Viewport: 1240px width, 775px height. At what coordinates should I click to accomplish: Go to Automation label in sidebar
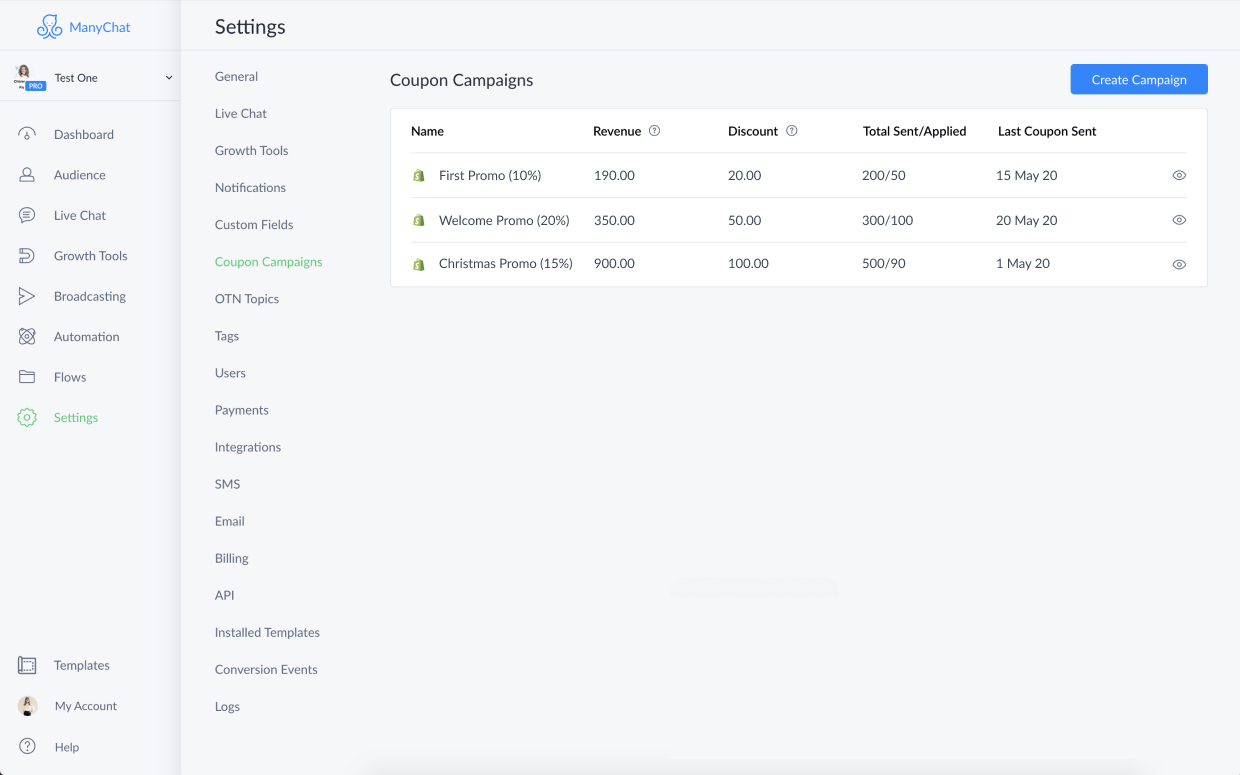[x=87, y=337]
